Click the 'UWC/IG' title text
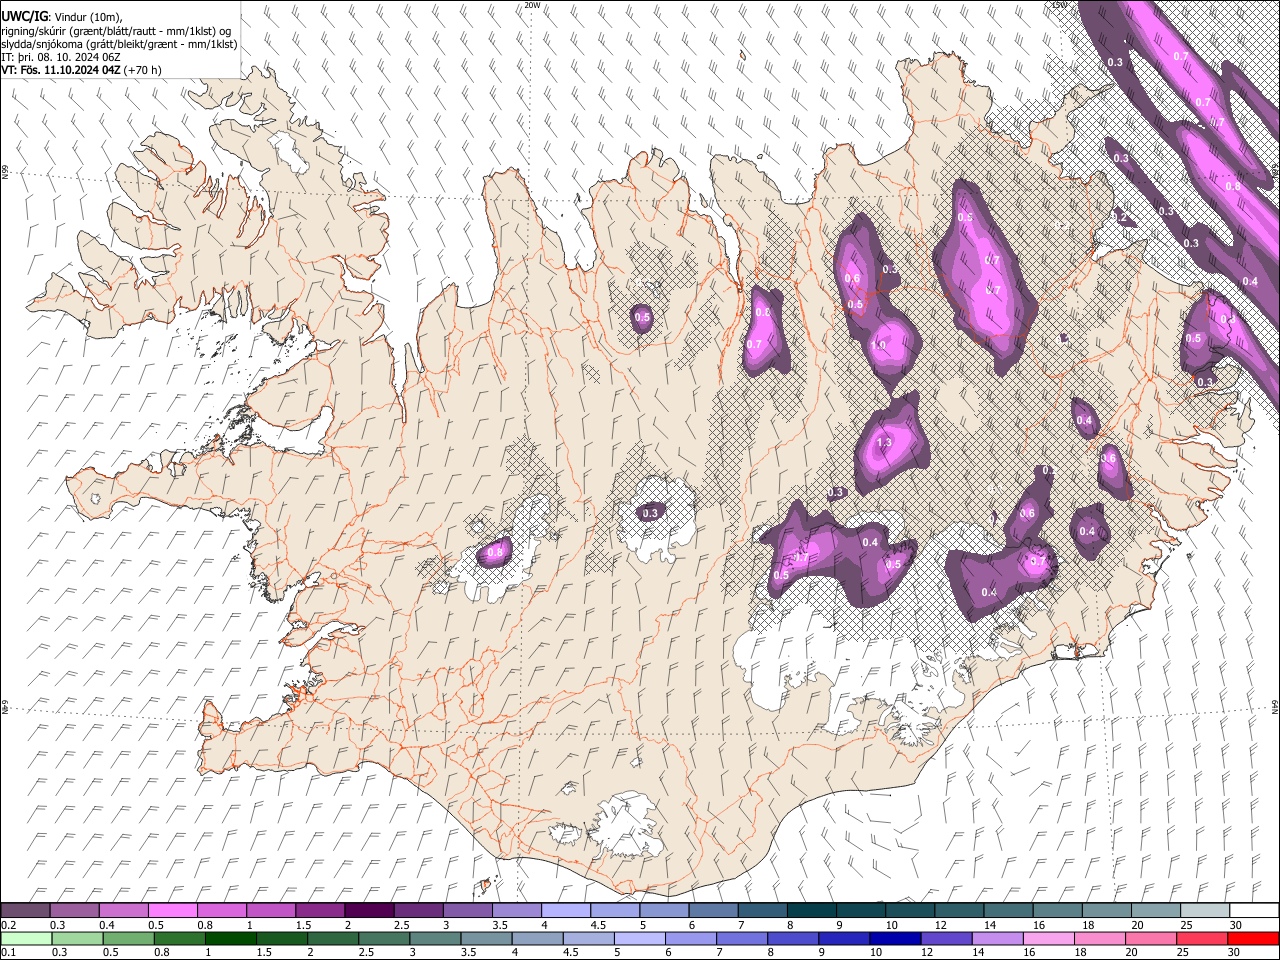 coord(24,17)
